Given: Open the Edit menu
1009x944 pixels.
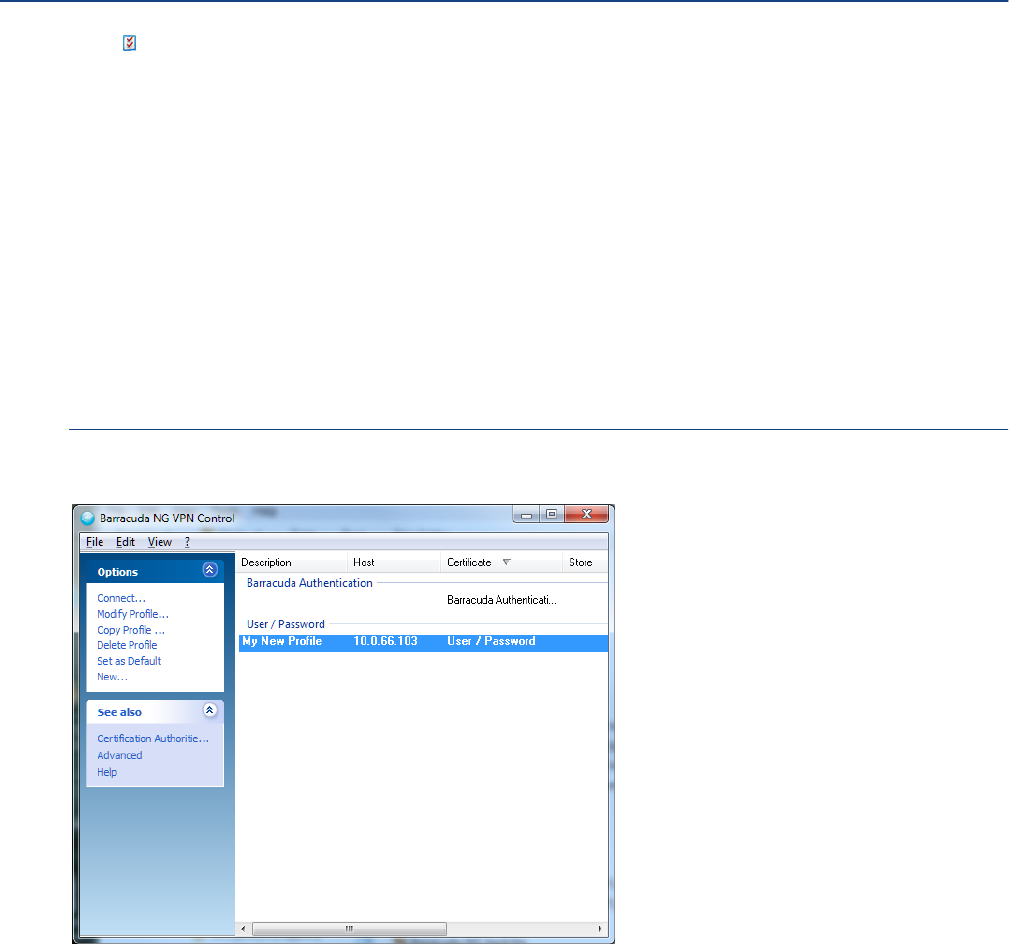Looking at the screenshot, I should pyautogui.click(x=125, y=542).
